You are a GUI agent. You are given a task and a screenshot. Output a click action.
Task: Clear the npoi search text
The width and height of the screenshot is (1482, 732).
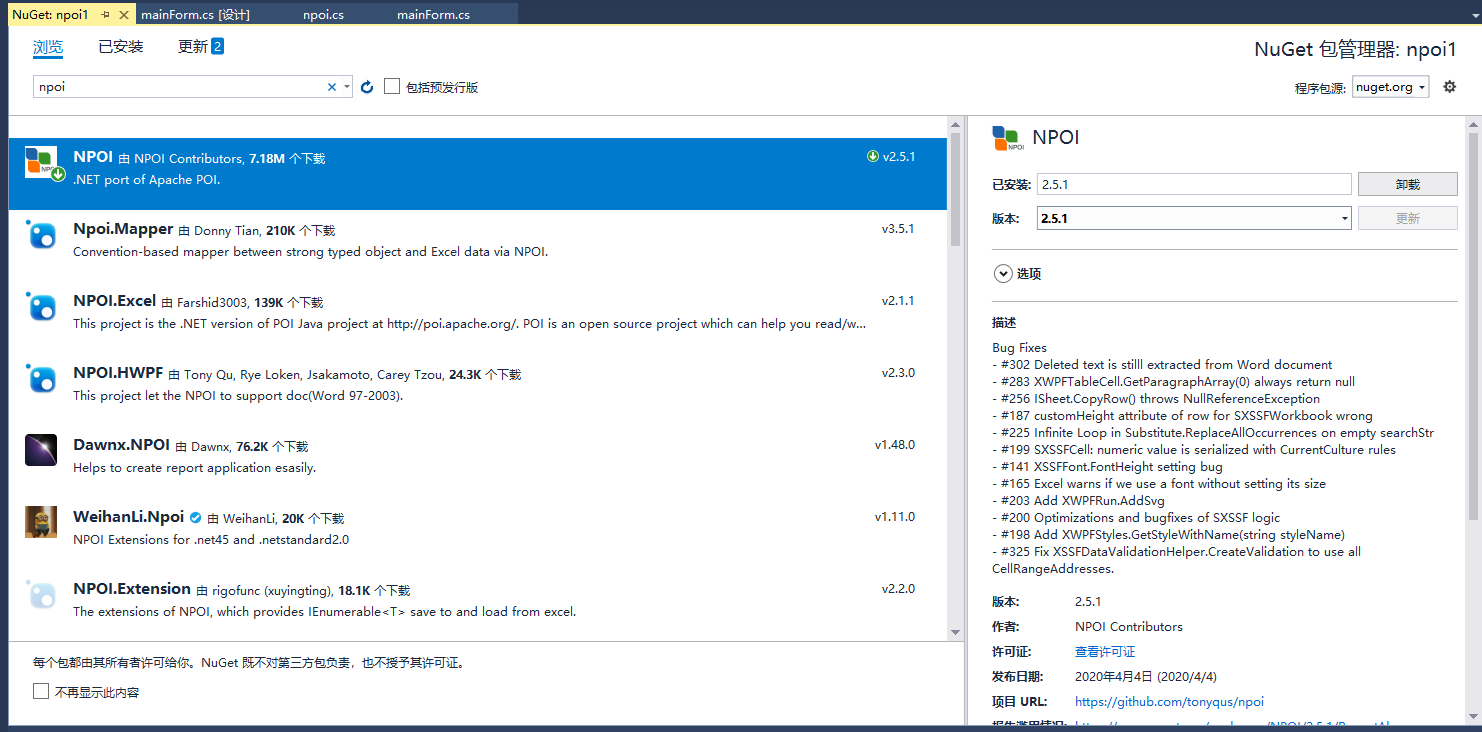pos(332,87)
